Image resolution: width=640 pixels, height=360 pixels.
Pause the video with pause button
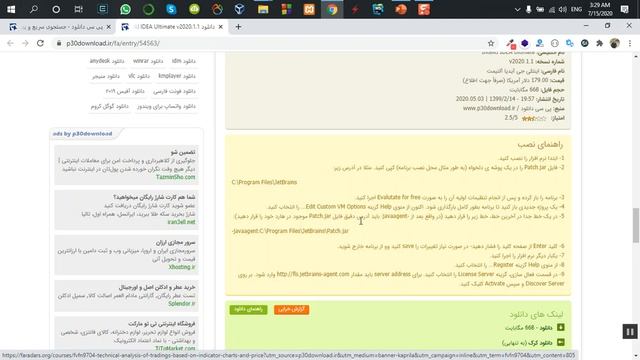point(630,332)
